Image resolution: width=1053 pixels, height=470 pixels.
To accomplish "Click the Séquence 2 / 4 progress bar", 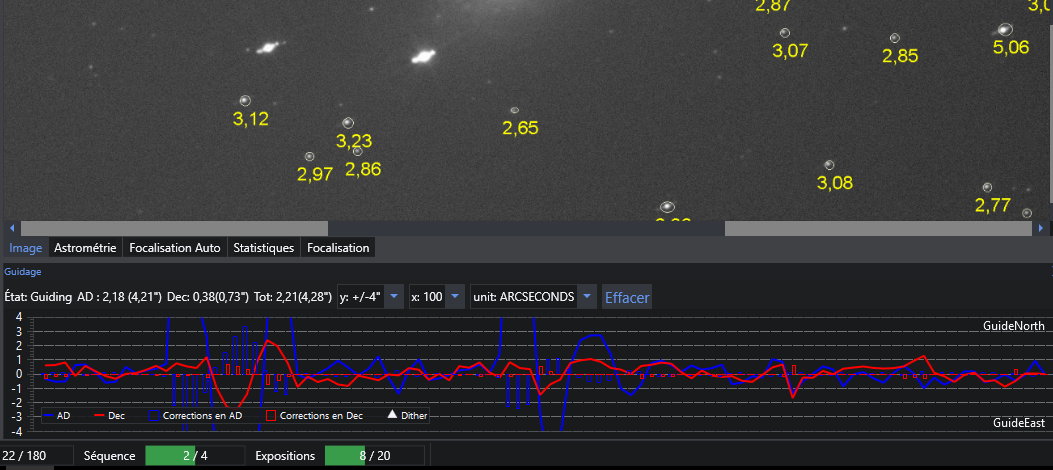I will (195, 456).
